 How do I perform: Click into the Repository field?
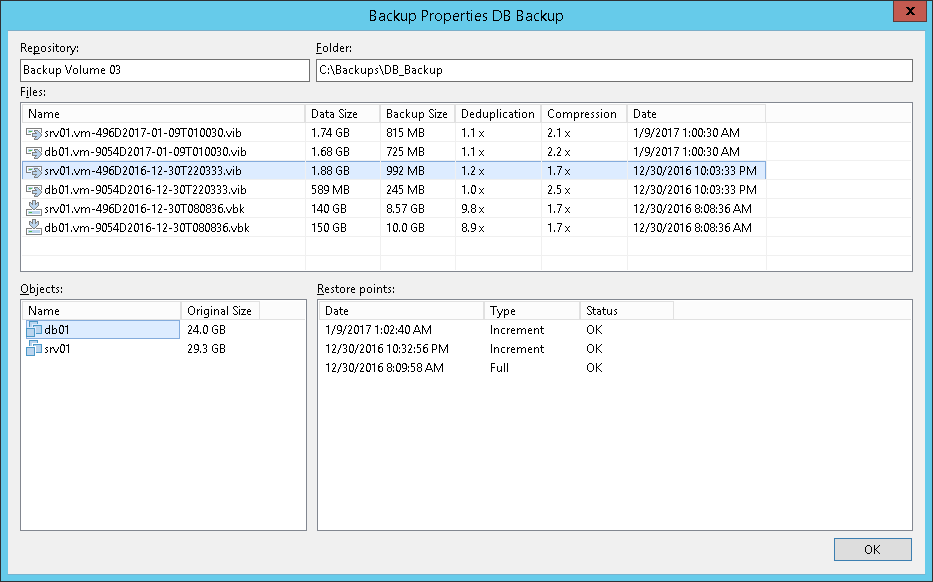(164, 70)
